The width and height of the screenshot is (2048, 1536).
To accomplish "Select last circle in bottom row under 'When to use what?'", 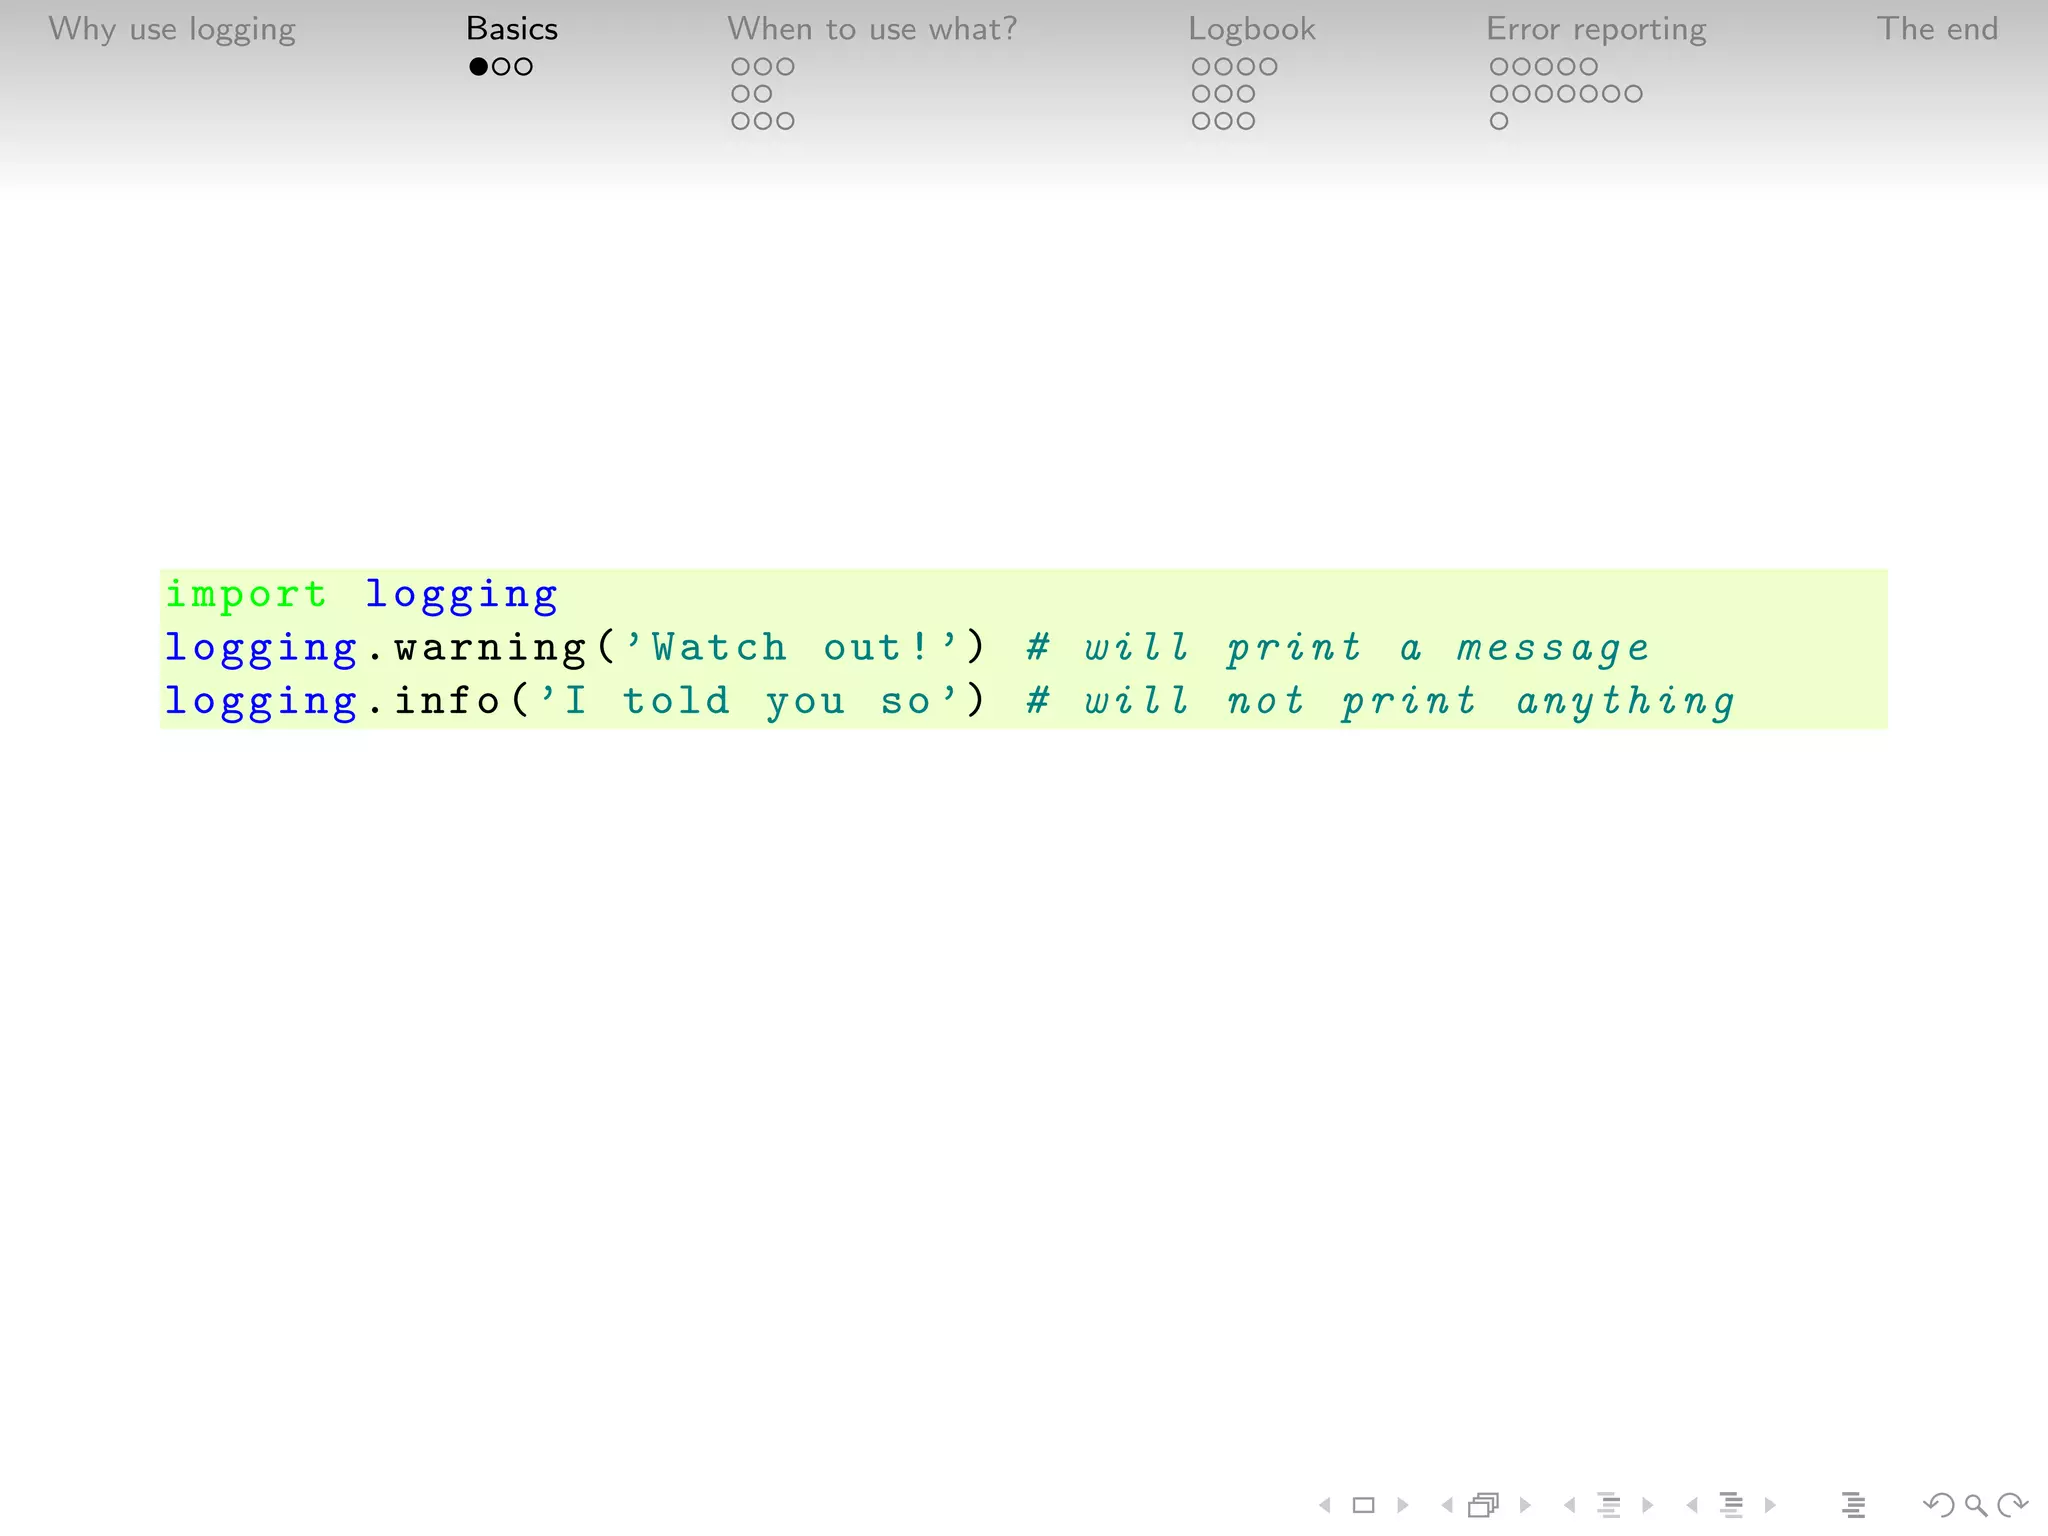I will [786, 121].
